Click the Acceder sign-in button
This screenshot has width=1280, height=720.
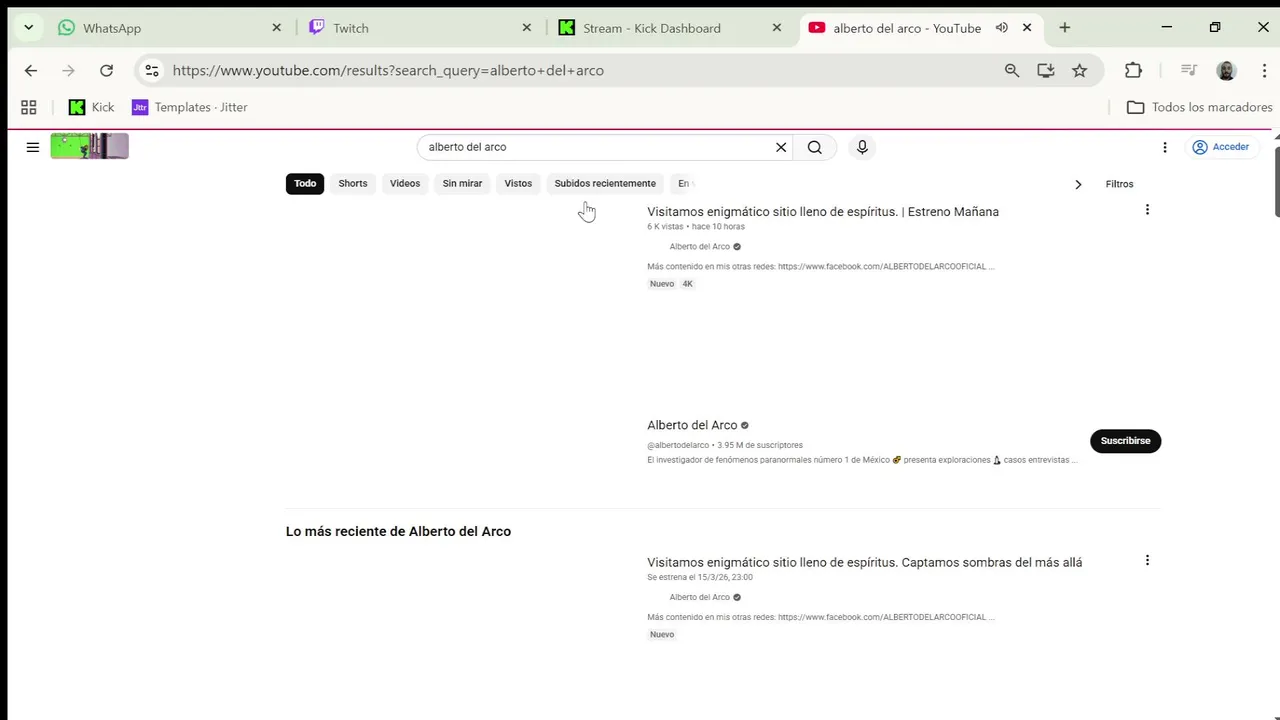point(1221,147)
